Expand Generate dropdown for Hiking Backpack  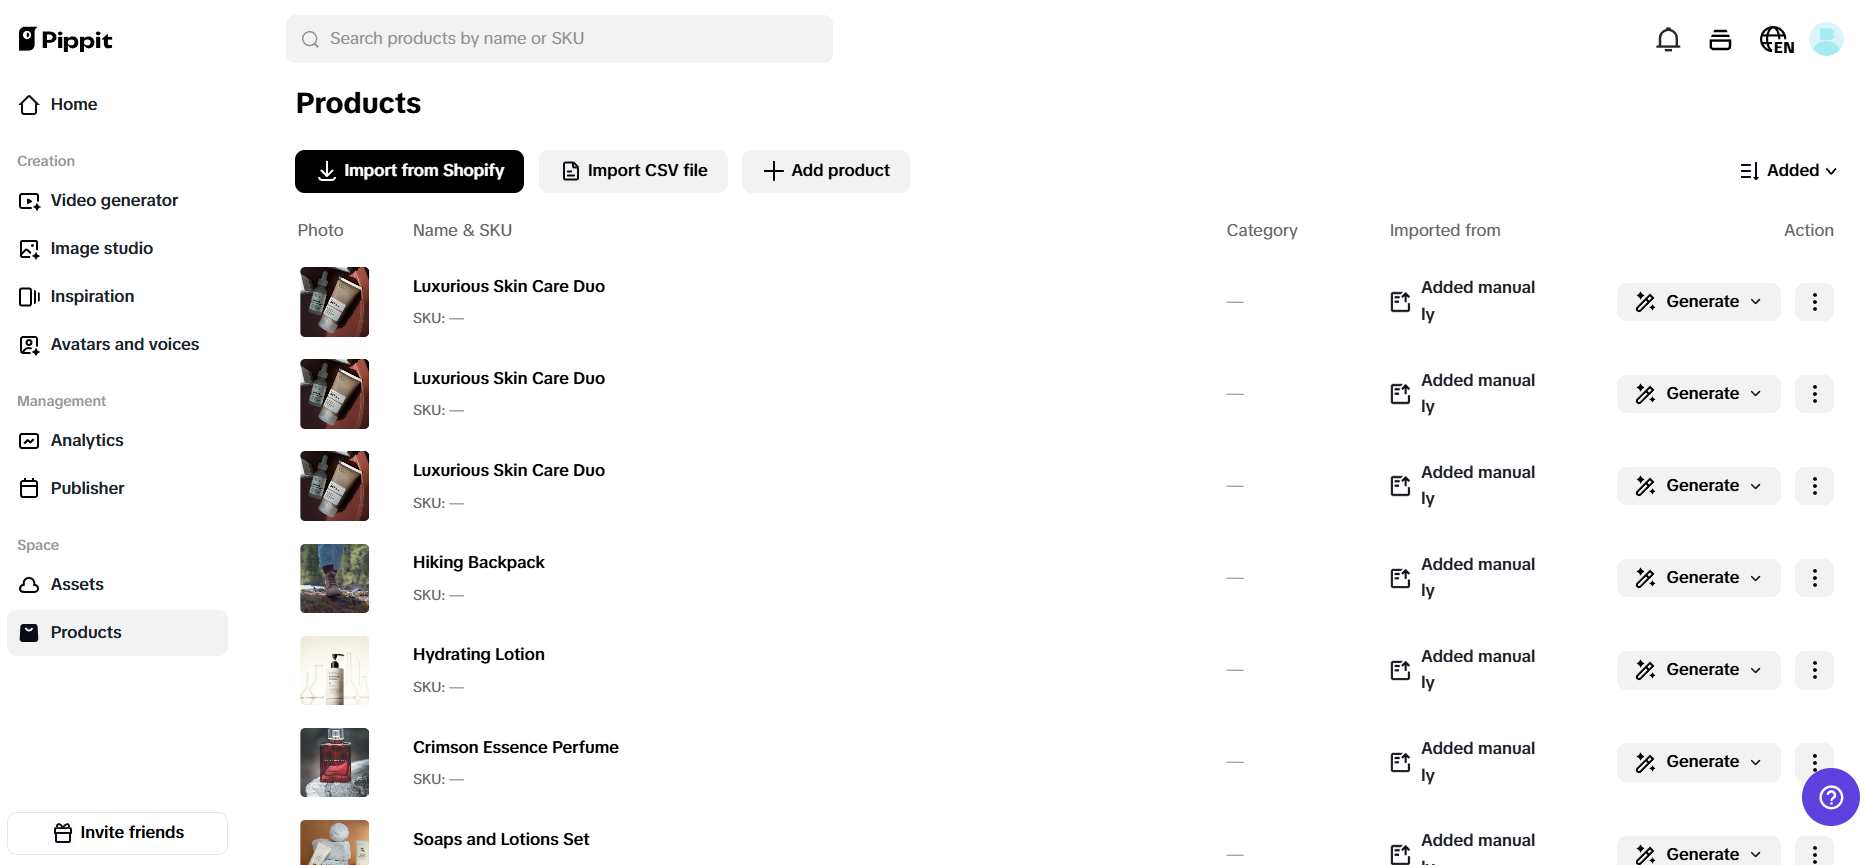pyautogui.click(x=1698, y=578)
